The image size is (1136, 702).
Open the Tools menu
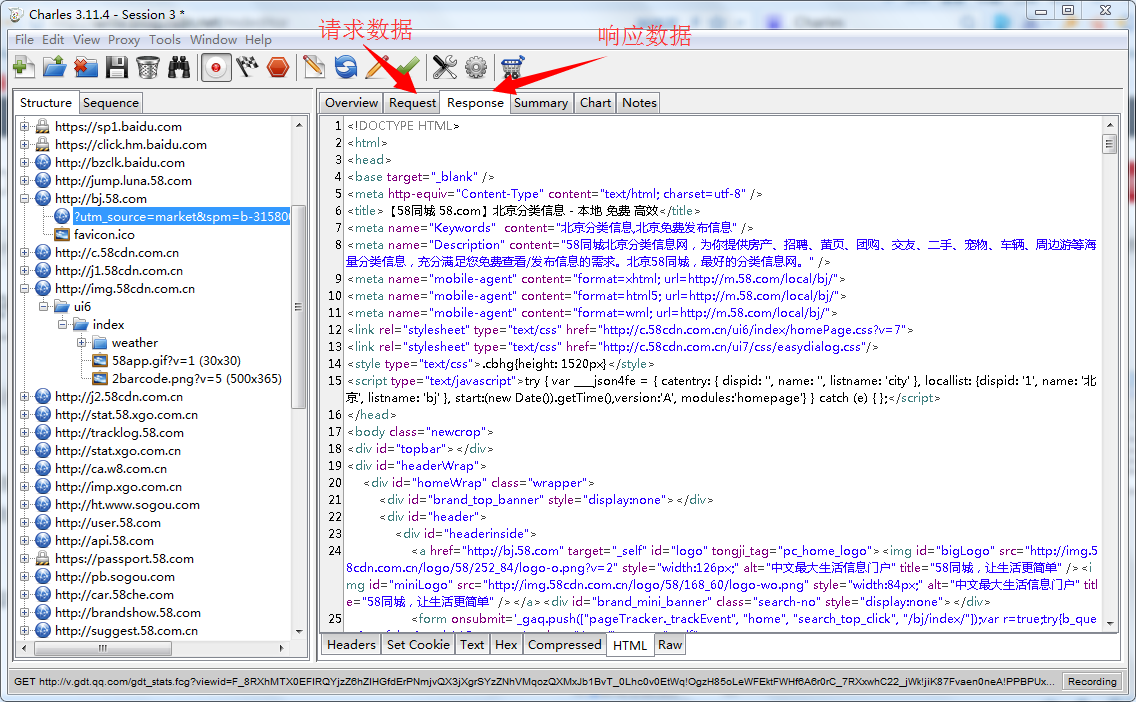165,40
